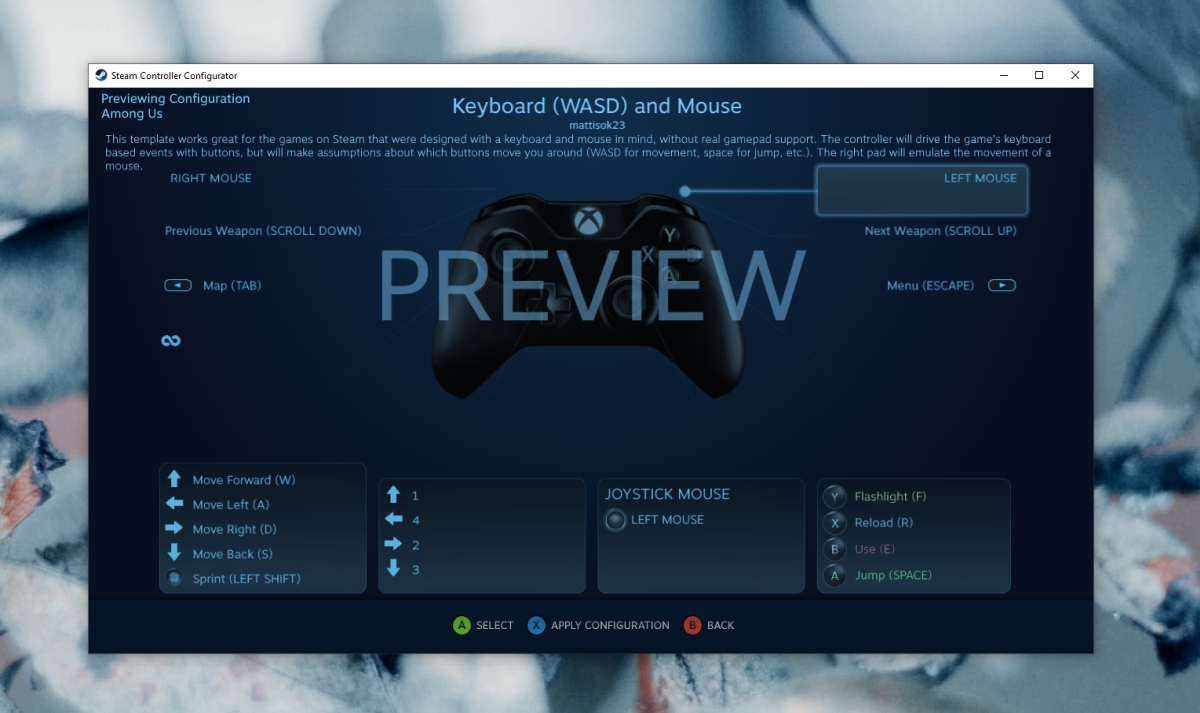Click the red B glyph next to BACK
The width and height of the screenshot is (1200, 713).
pos(692,625)
